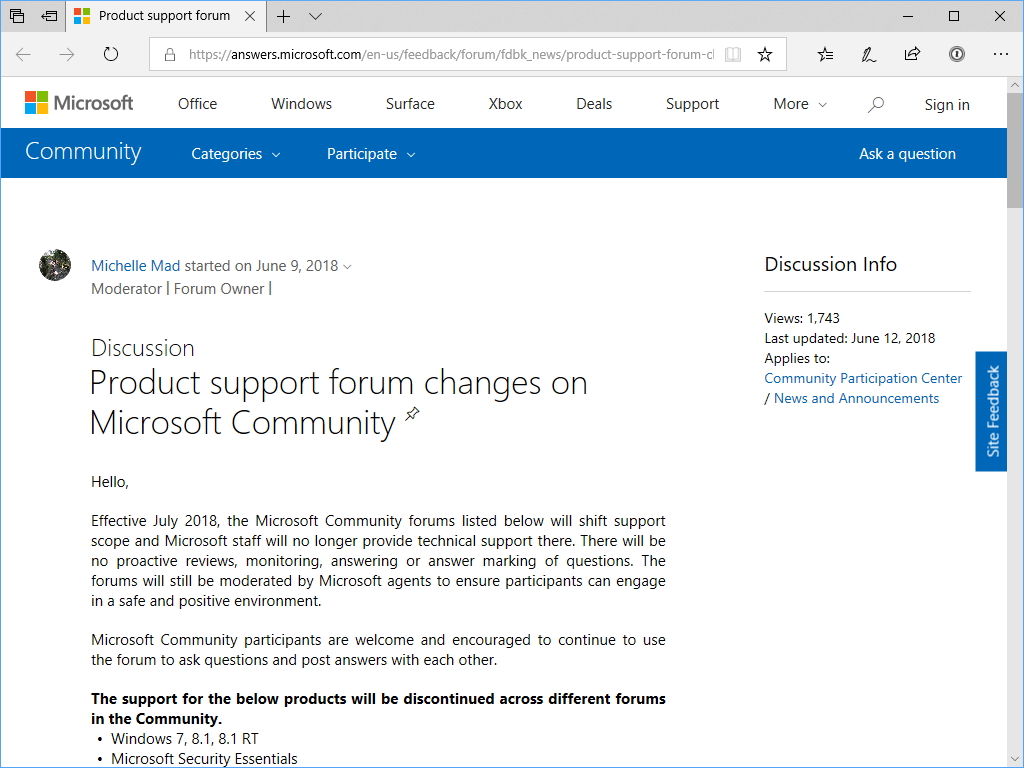1024x768 pixels.
Task: Select Support in the navigation bar
Action: coord(692,103)
